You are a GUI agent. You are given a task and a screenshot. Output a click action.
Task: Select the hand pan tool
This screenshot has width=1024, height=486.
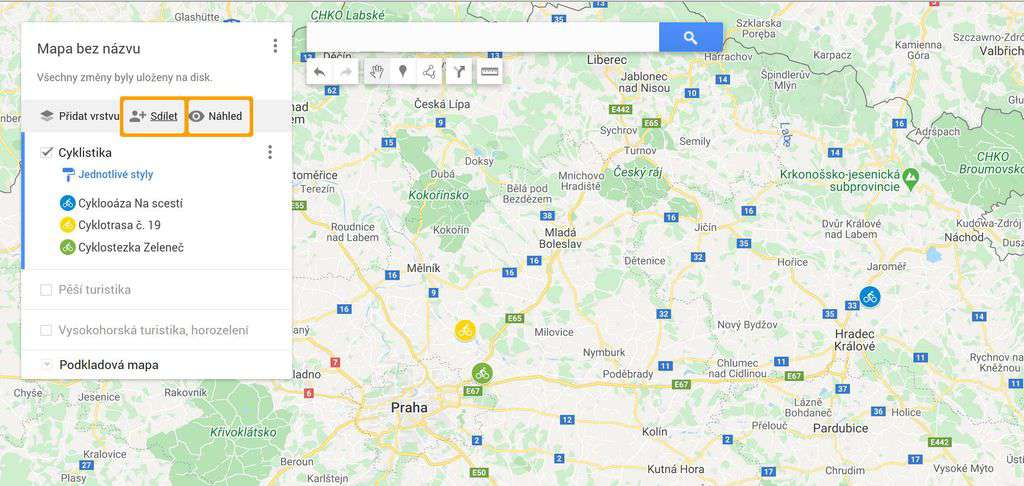tap(377, 72)
